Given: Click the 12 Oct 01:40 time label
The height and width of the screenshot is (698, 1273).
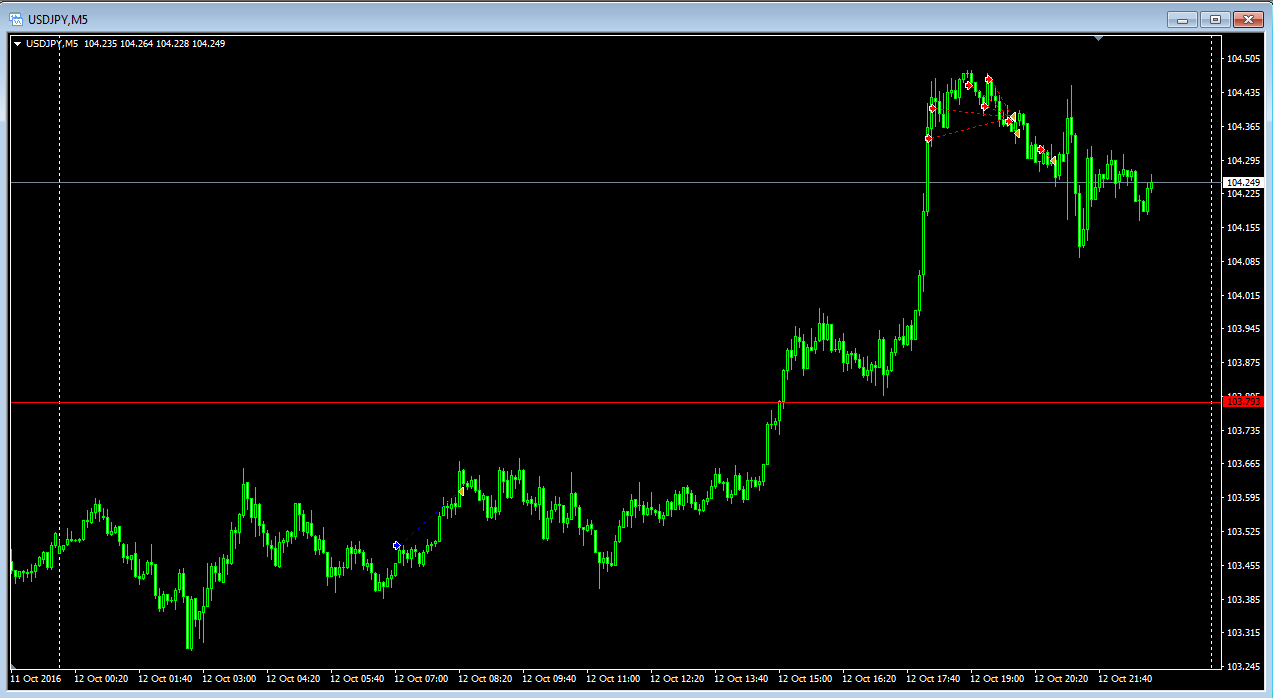Looking at the screenshot, I should (165, 679).
